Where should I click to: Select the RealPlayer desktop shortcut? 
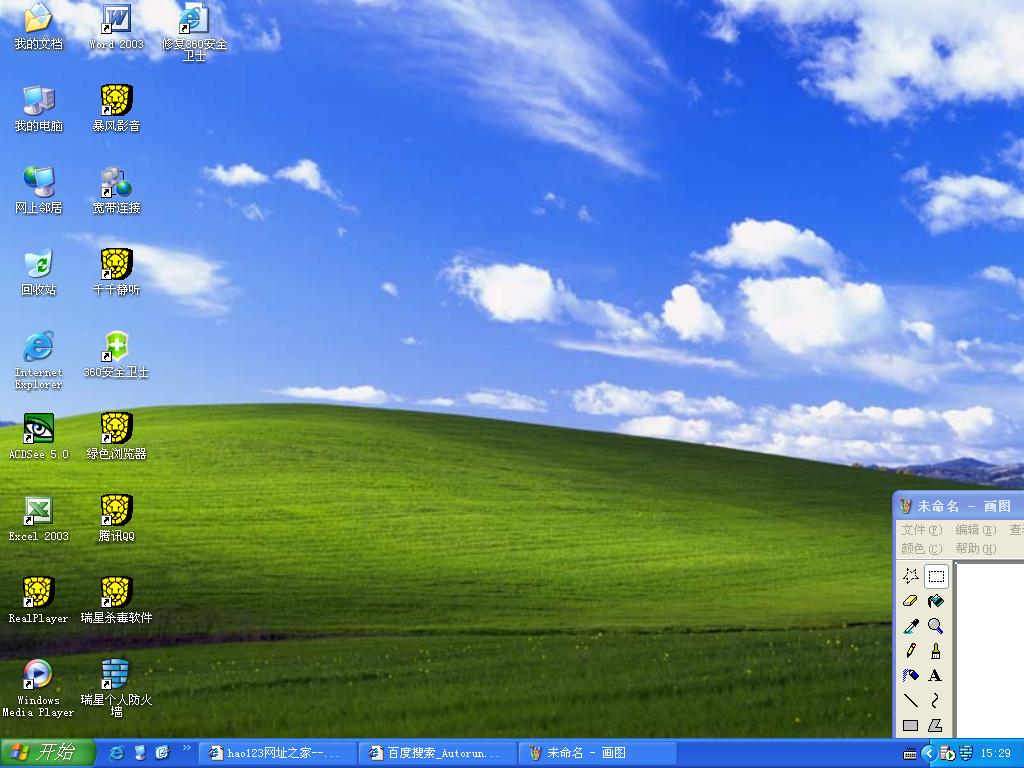[x=39, y=601]
